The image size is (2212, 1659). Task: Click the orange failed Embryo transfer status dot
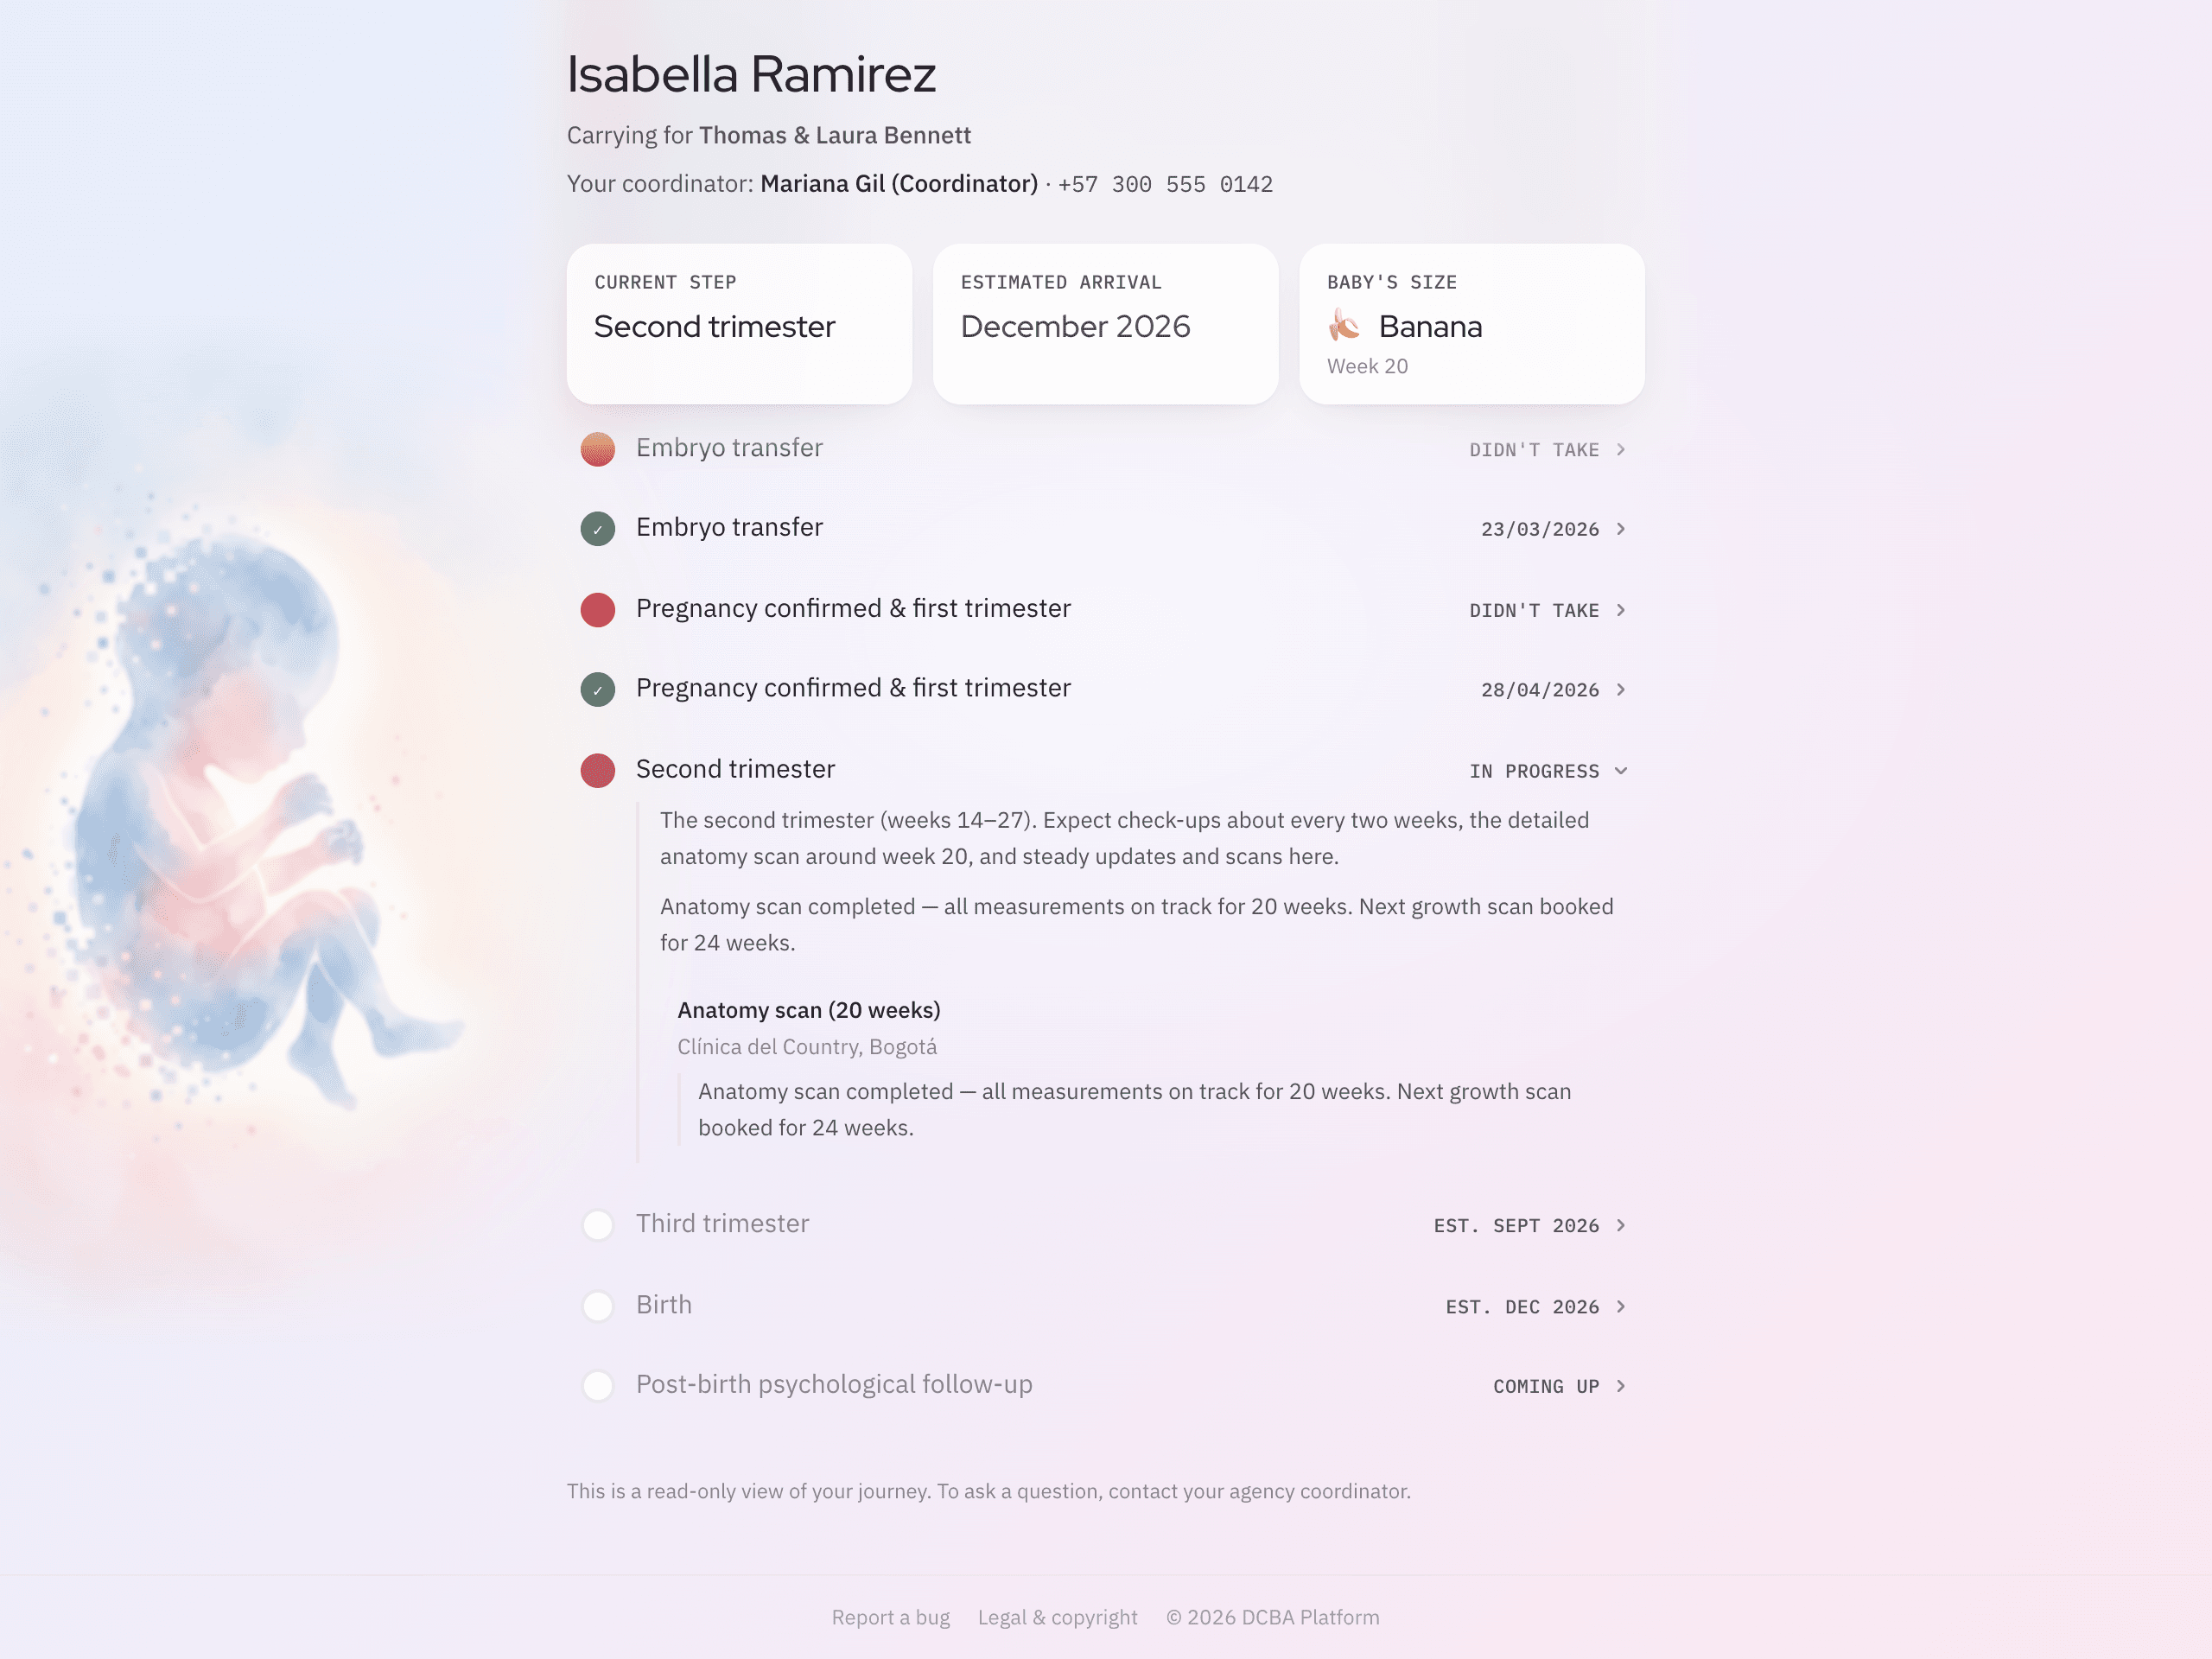598,449
